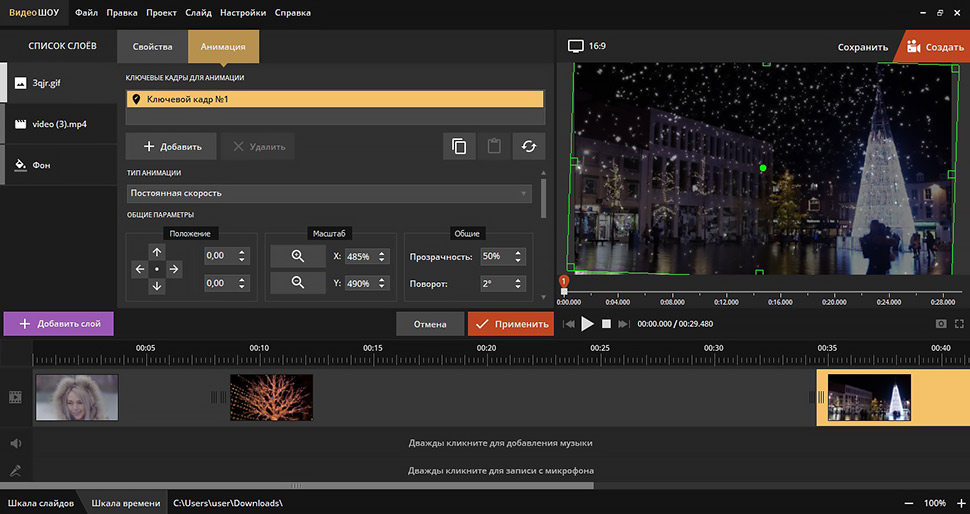Open the animation type dropdown
970x514 pixels.
coord(328,193)
